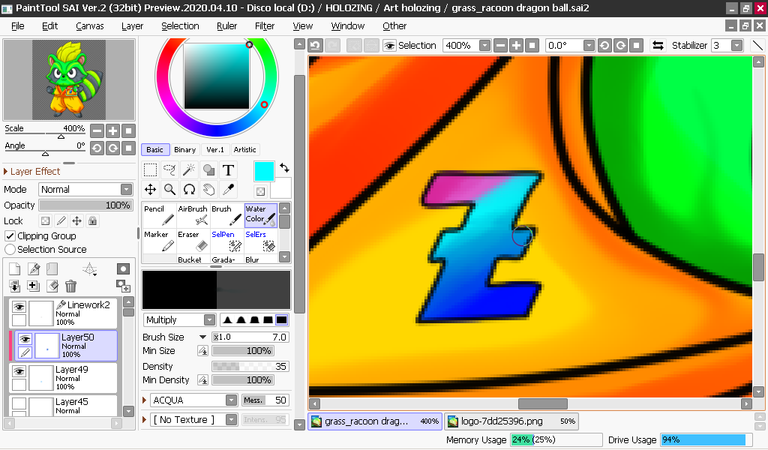The height and width of the screenshot is (450, 768).
Task: Click navigator Scale zoom in plus button
Action: pyautogui.click(x=113, y=131)
